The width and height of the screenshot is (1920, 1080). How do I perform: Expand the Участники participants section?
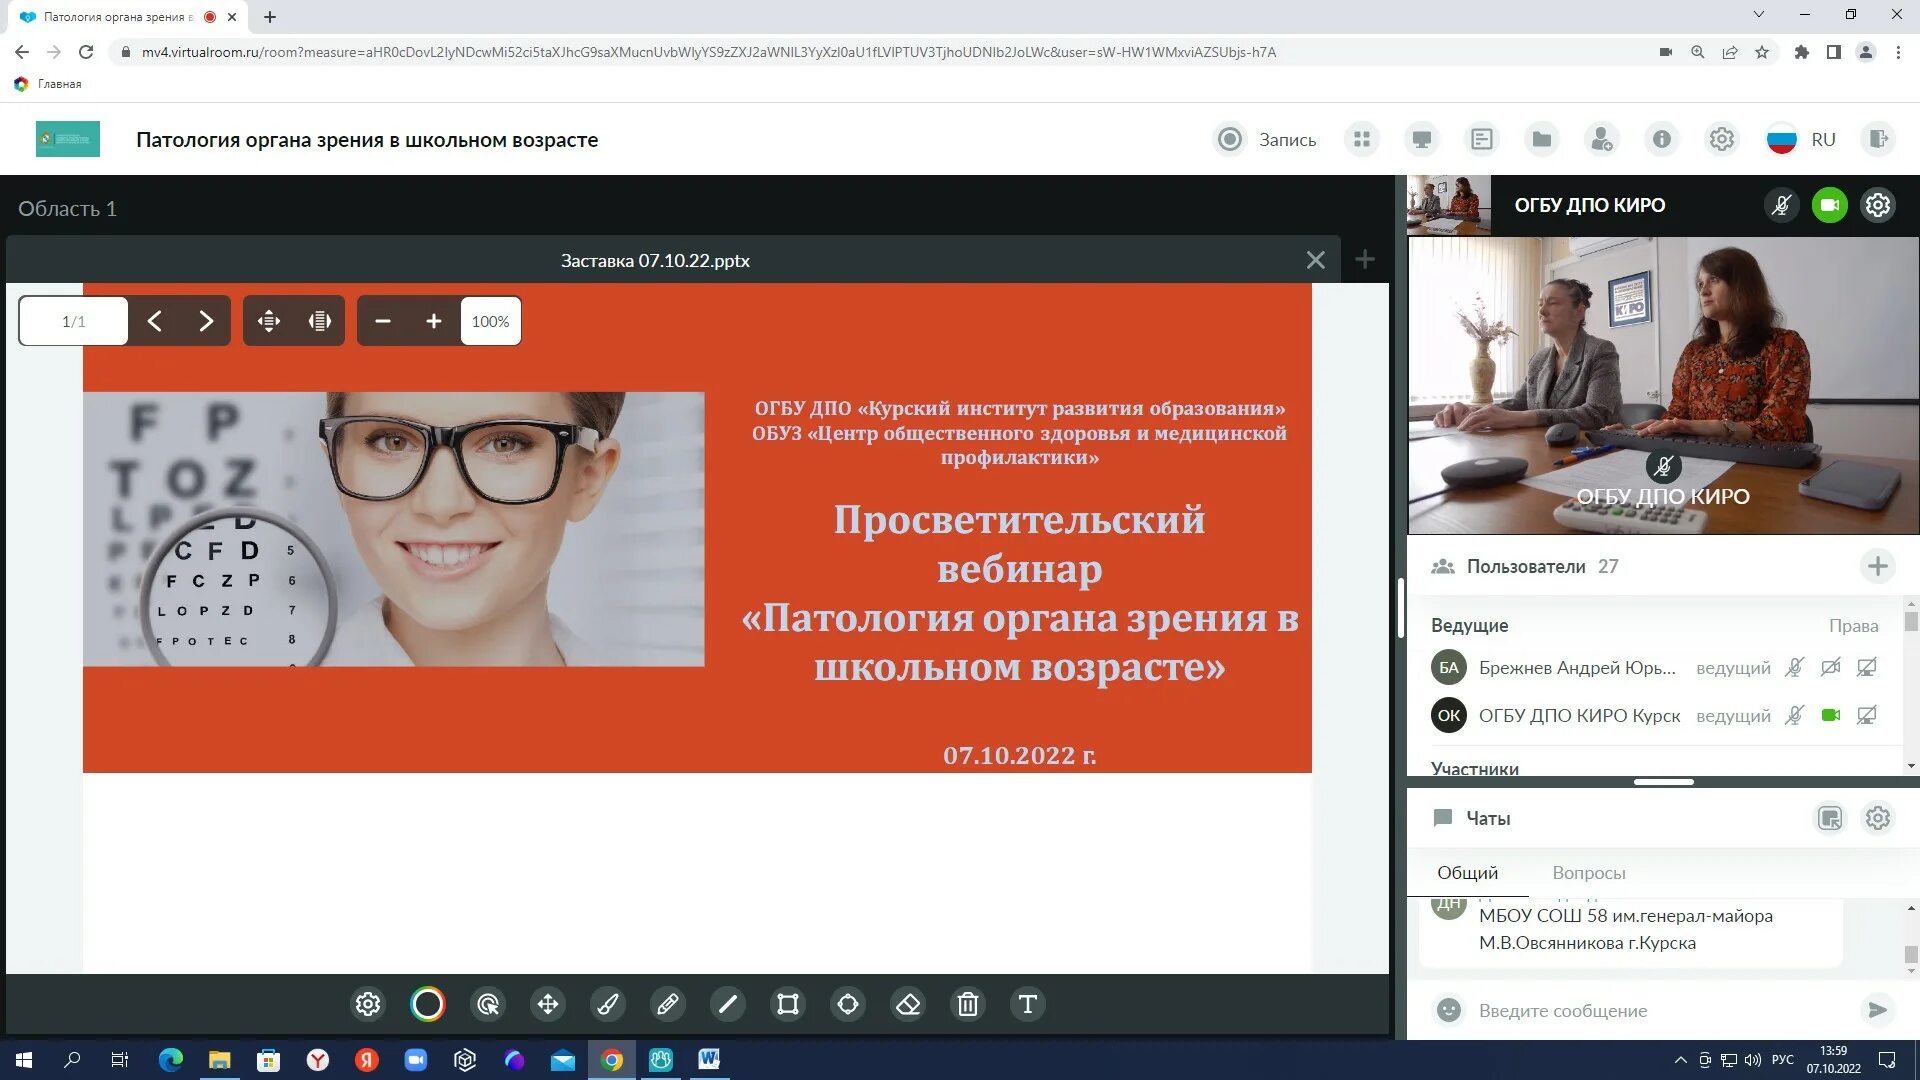(1474, 768)
